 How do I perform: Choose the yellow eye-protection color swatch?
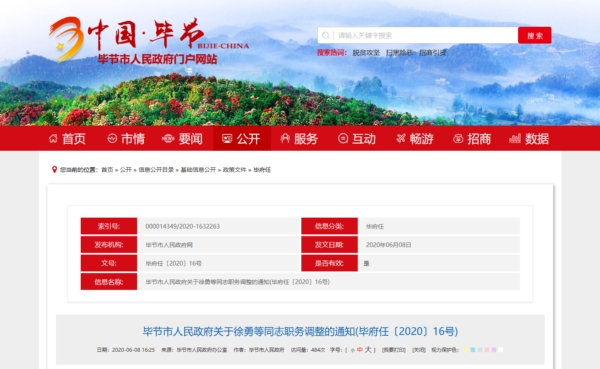coord(466,350)
